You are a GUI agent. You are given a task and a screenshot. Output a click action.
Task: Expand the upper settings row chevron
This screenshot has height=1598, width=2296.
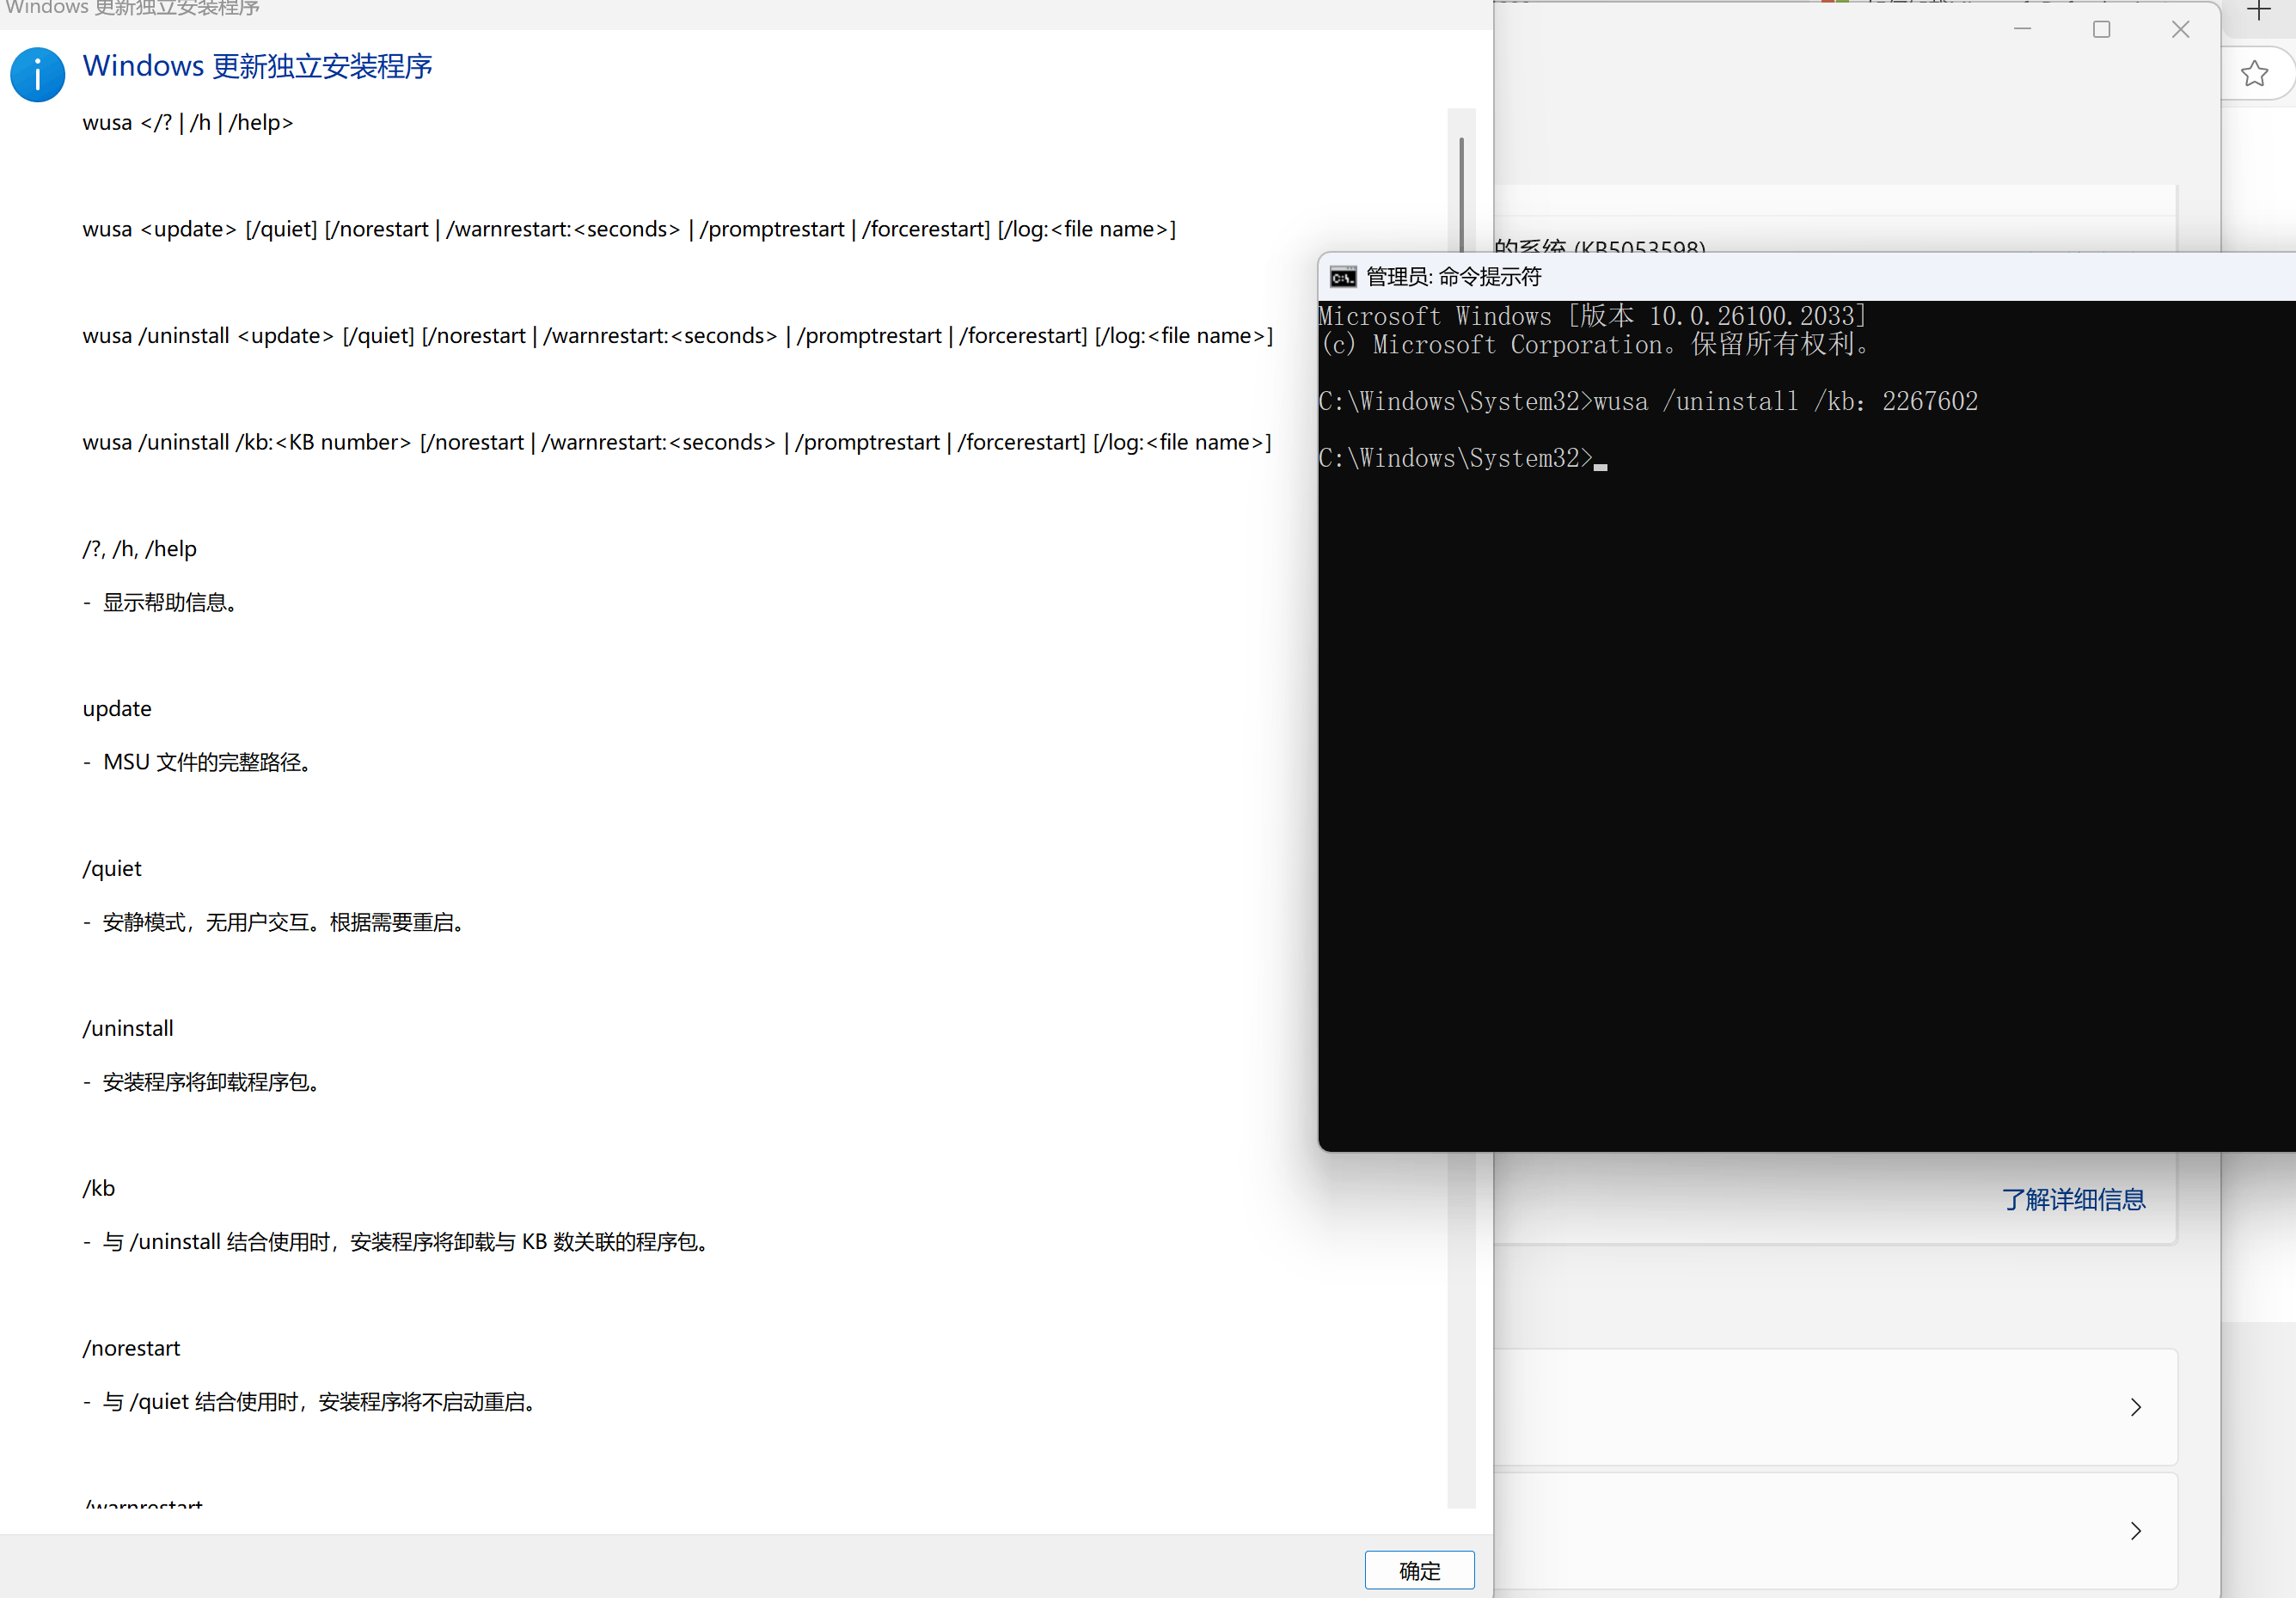click(x=2135, y=1407)
